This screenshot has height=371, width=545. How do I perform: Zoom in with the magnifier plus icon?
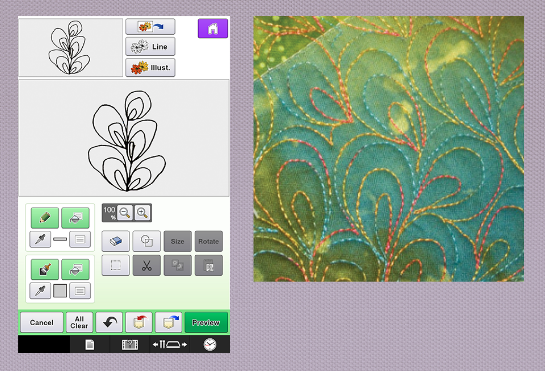pos(143,212)
